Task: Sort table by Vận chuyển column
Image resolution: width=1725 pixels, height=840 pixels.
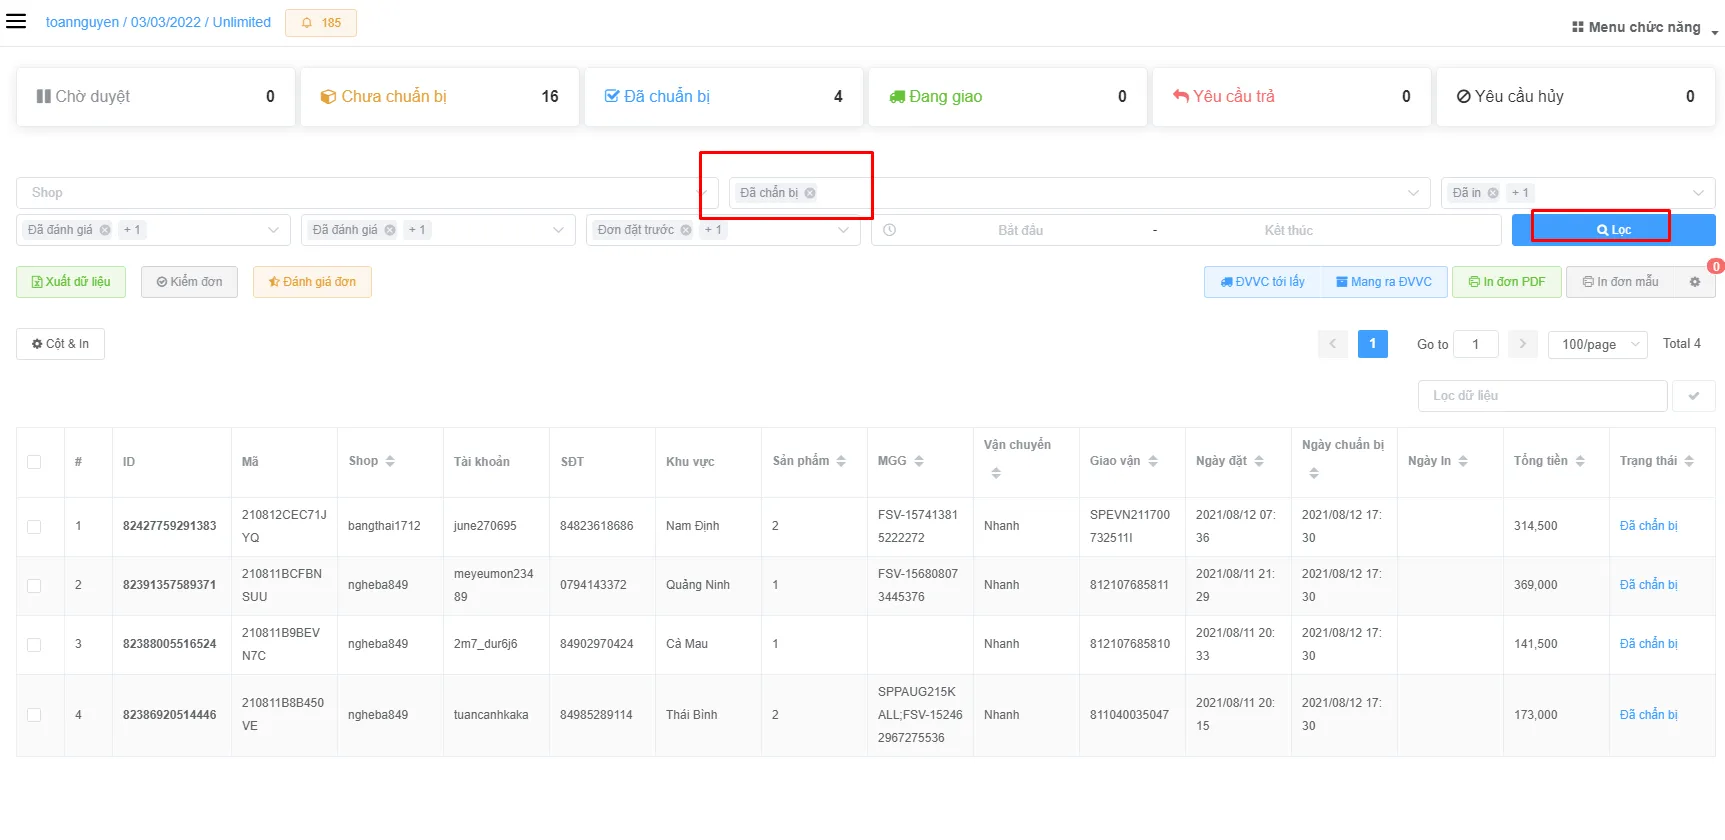Action: click(x=996, y=473)
